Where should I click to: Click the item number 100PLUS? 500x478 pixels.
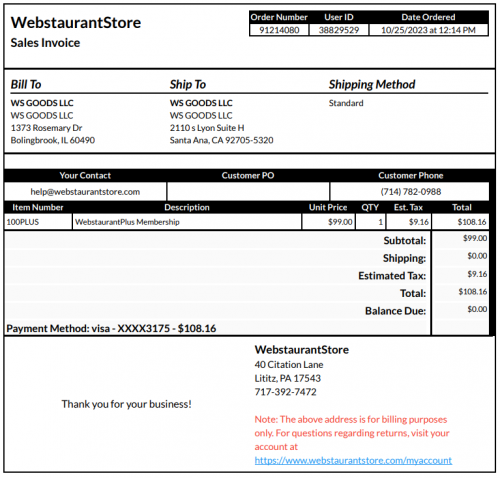[x=23, y=222]
